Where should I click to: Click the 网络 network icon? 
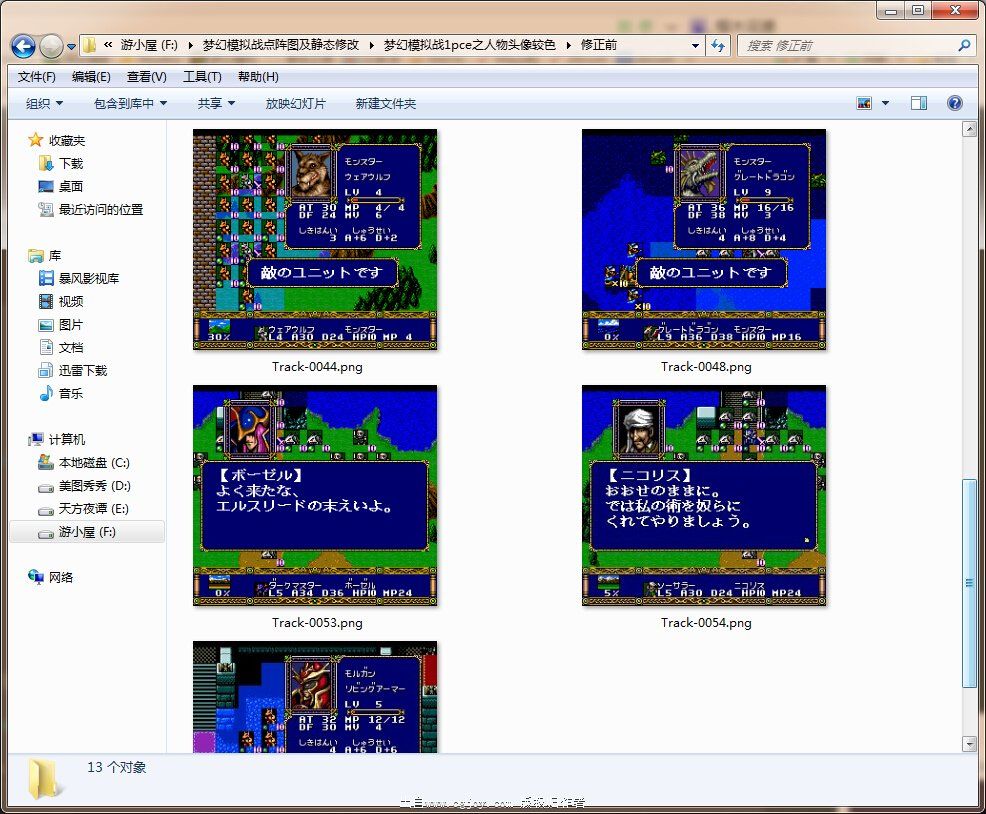[60, 577]
